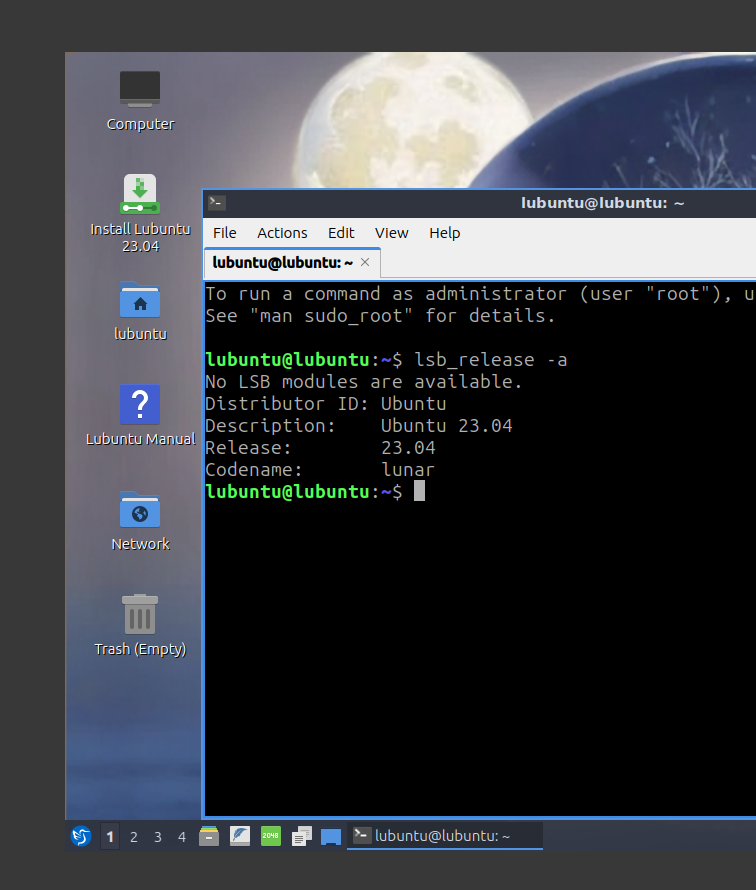Open the Lubuntu start menu bird logo

(81, 836)
